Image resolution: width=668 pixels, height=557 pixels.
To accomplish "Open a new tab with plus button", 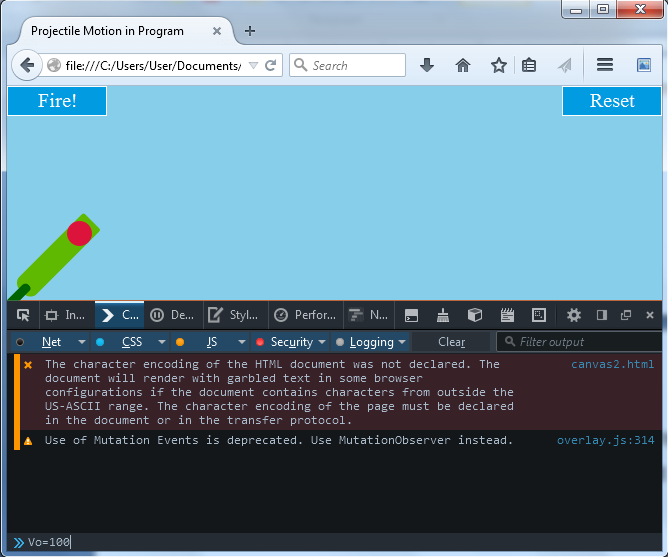I will 250,31.
